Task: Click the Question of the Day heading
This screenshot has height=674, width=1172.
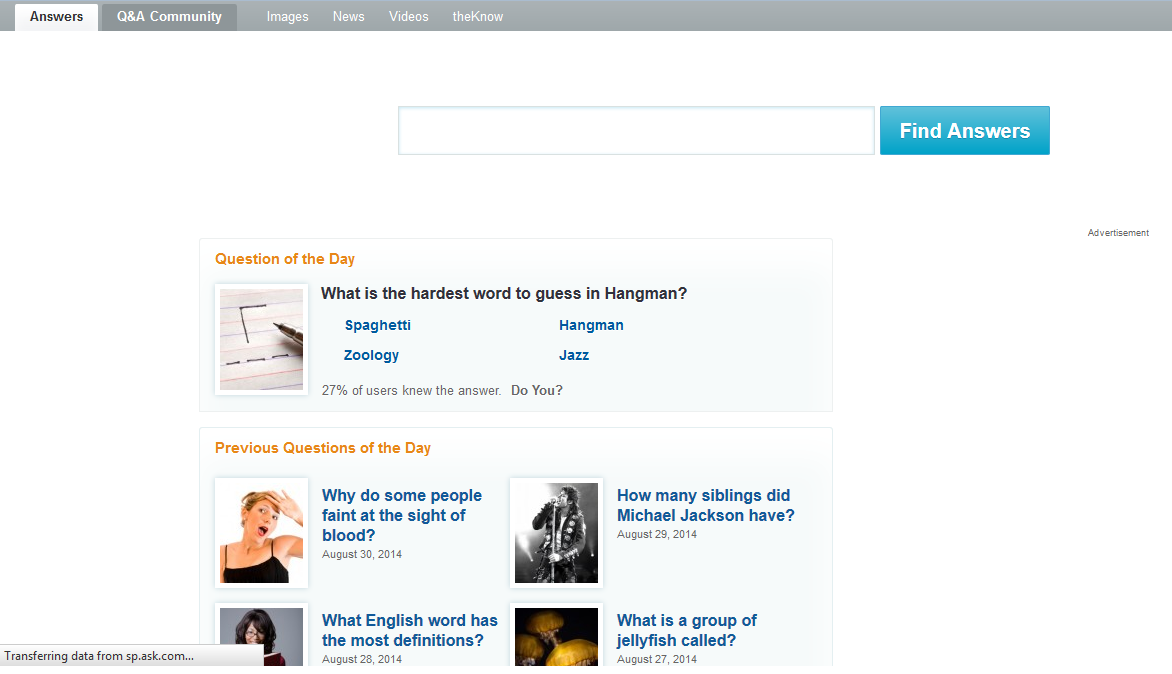Action: [x=285, y=259]
